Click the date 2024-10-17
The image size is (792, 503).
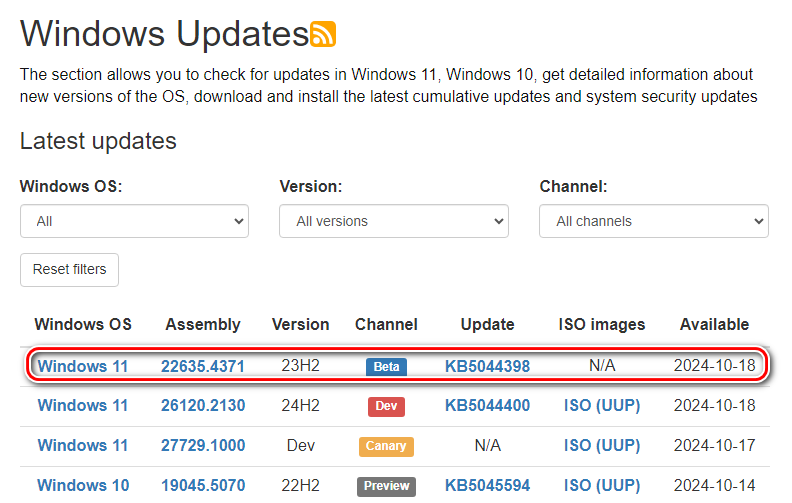714,445
